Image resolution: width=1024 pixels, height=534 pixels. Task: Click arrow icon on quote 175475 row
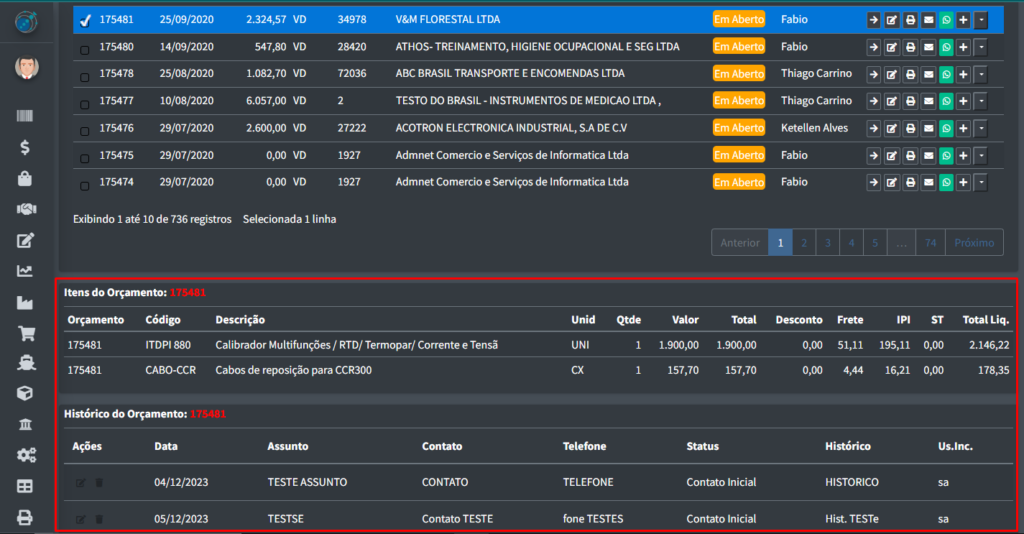[873, 155]
